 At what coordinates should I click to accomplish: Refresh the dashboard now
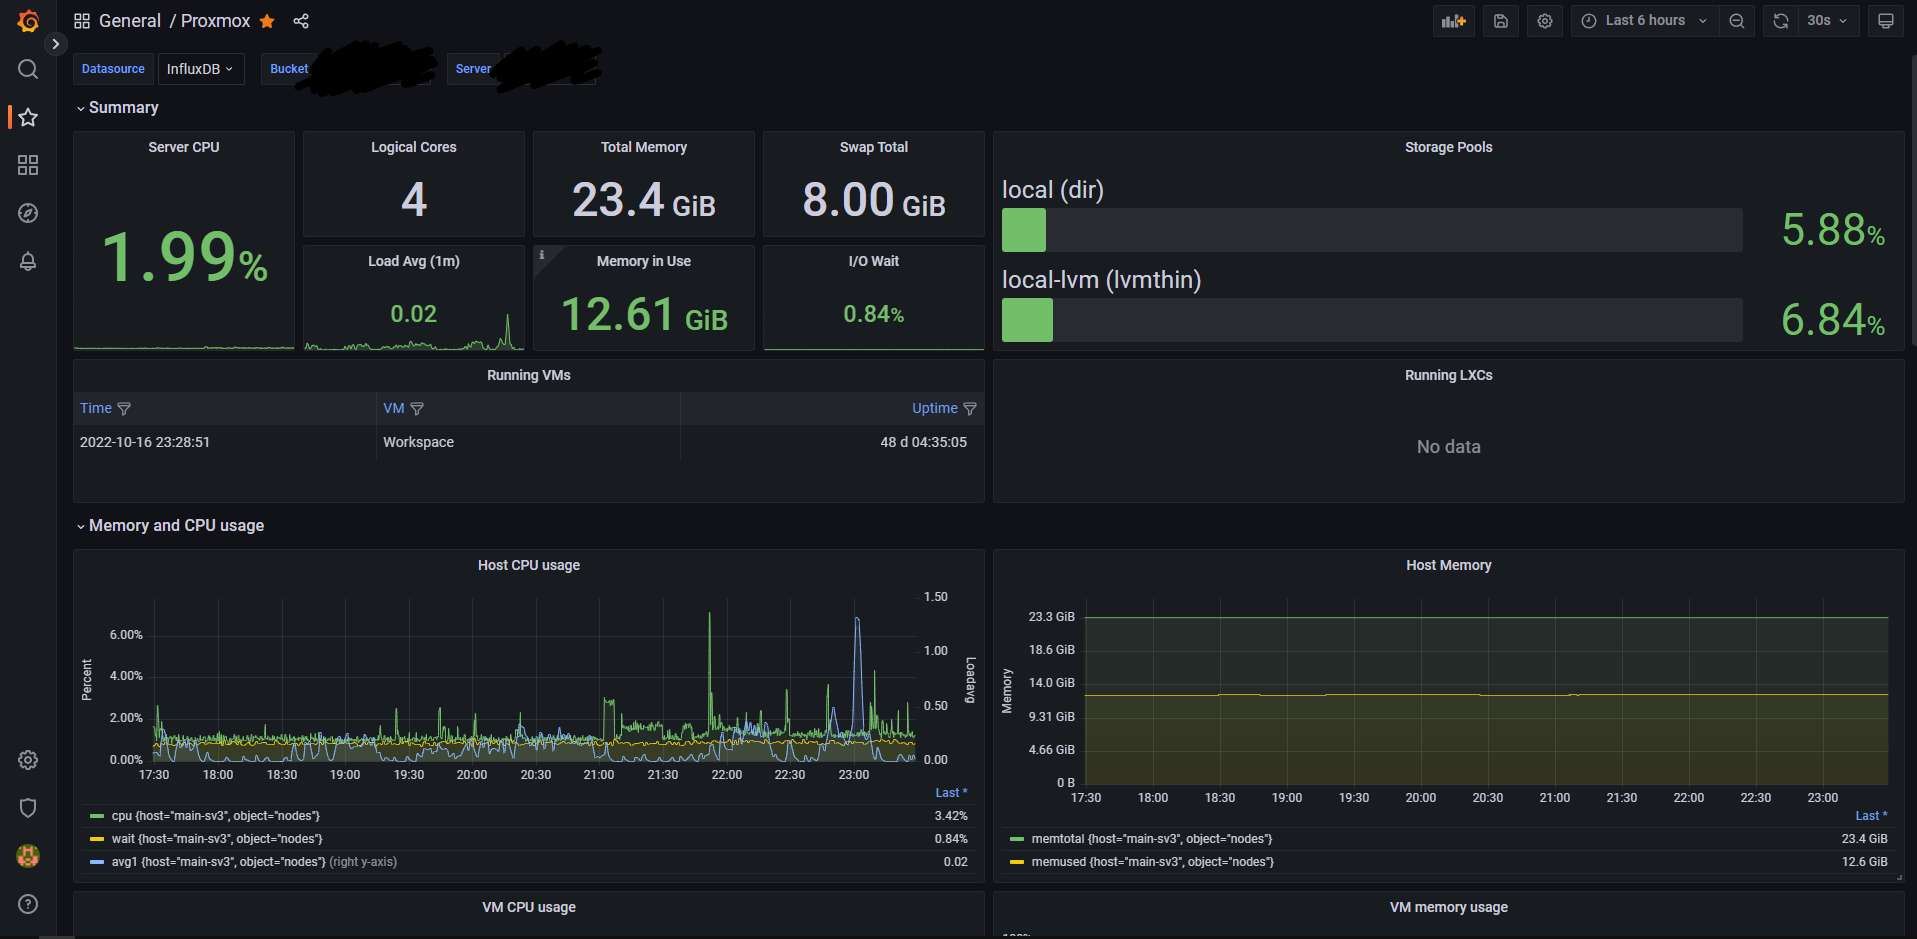(x=1781, y=21)
